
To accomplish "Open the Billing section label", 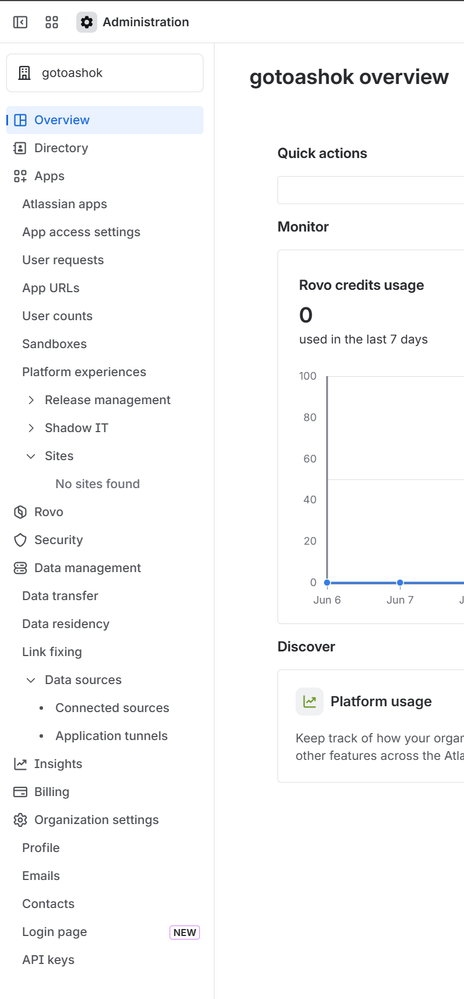I will (x=52, y=791).
